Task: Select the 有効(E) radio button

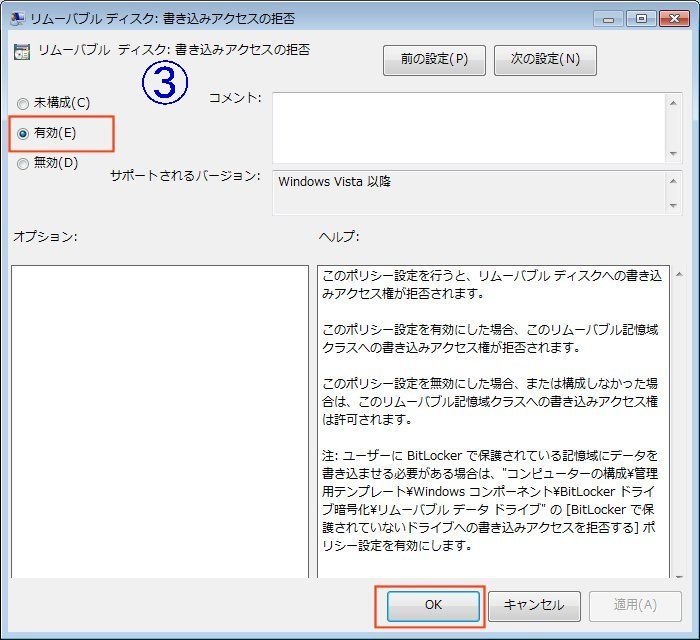Action: click(23, 134)
